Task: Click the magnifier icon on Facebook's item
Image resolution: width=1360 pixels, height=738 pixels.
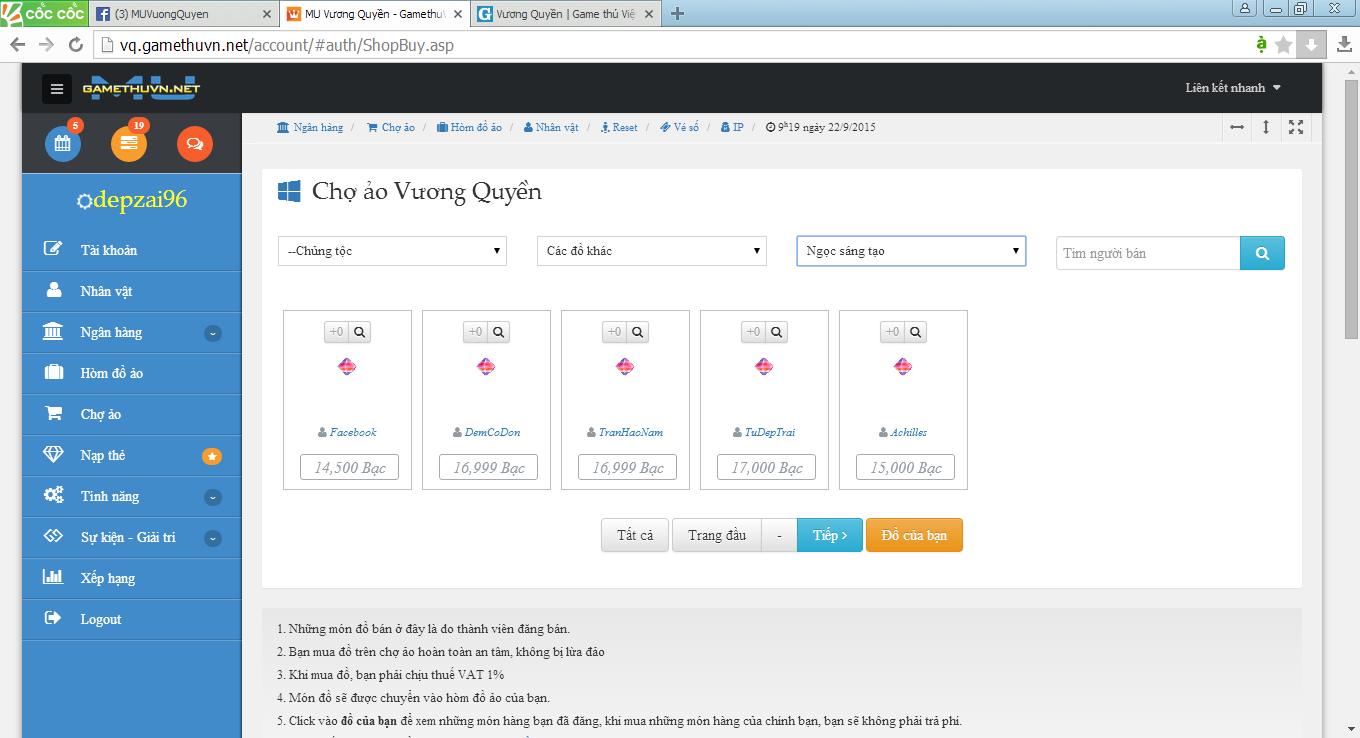Action: coord(360,332)
